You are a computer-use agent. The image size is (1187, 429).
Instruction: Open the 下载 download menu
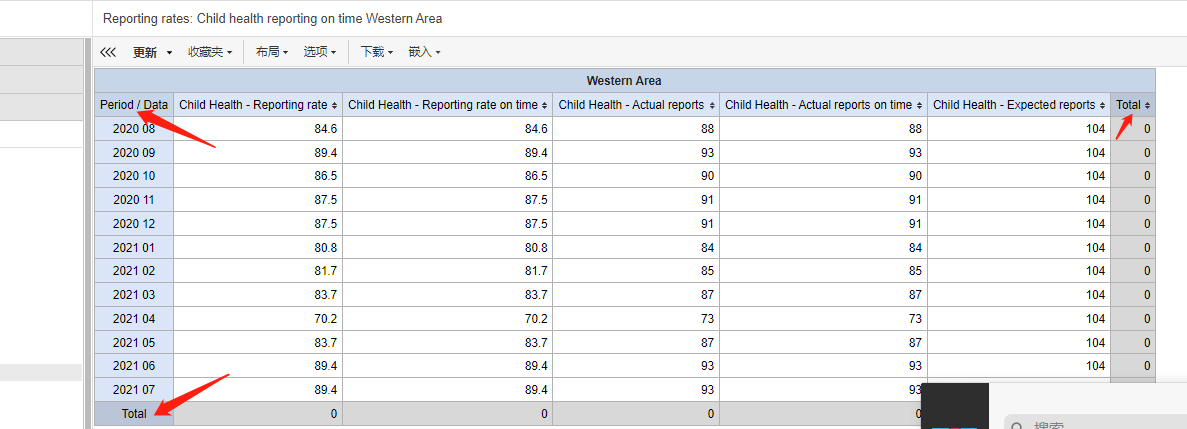tap(376, 52)
